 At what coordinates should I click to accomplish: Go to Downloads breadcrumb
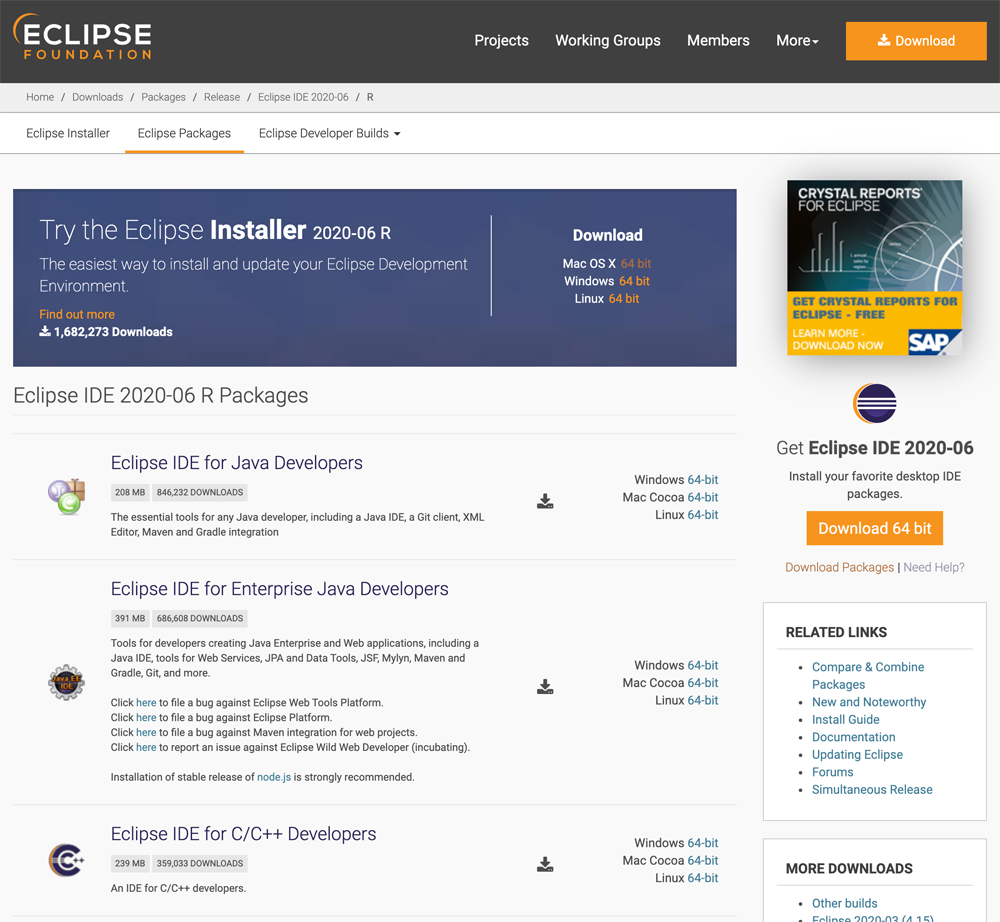coord(98,97)
